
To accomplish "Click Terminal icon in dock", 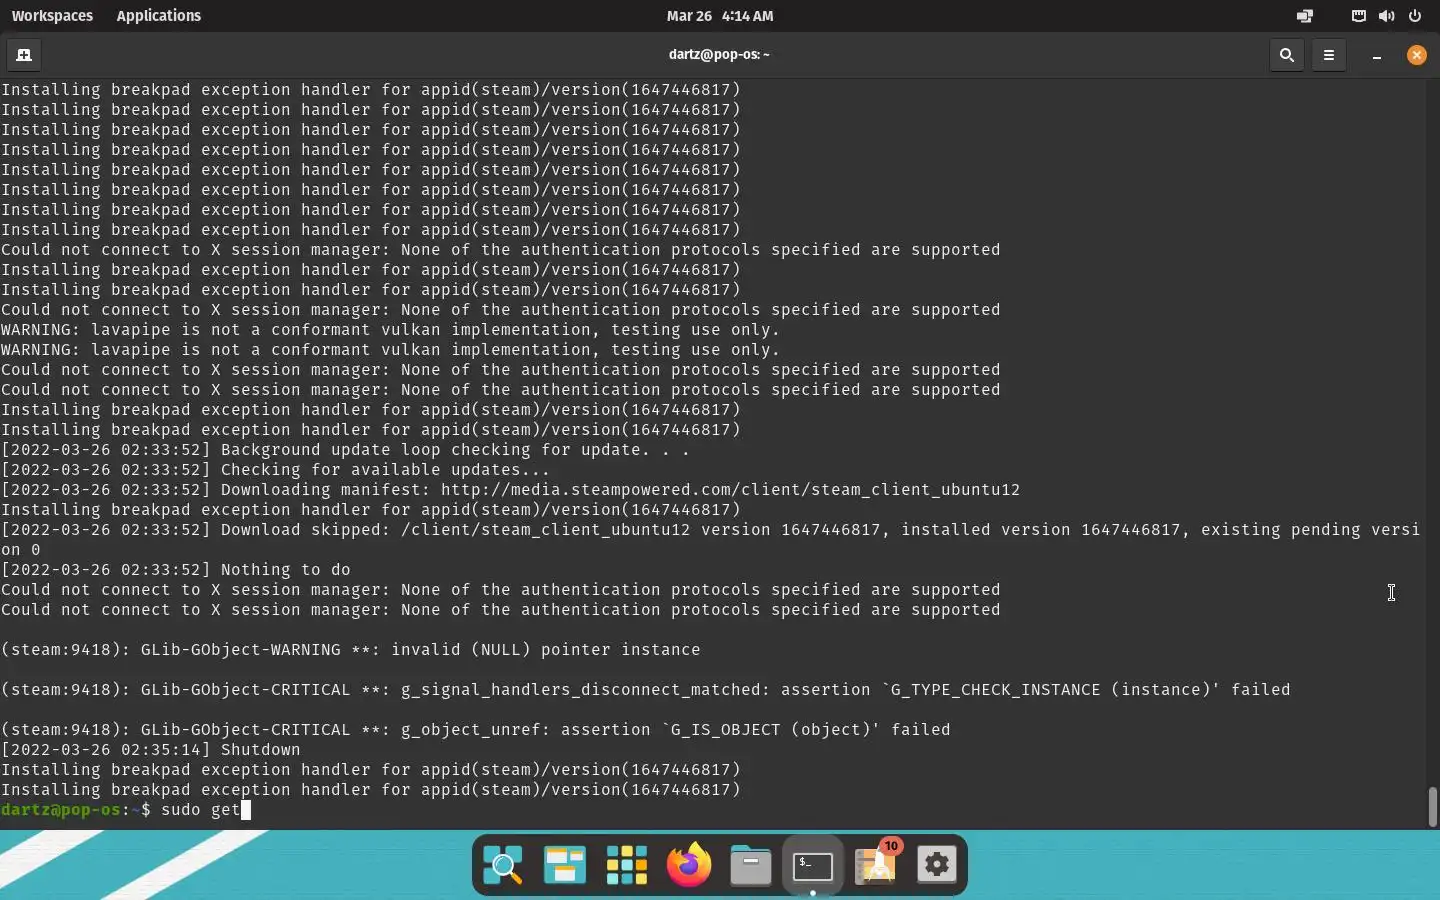I will click(x=813, y=866).
